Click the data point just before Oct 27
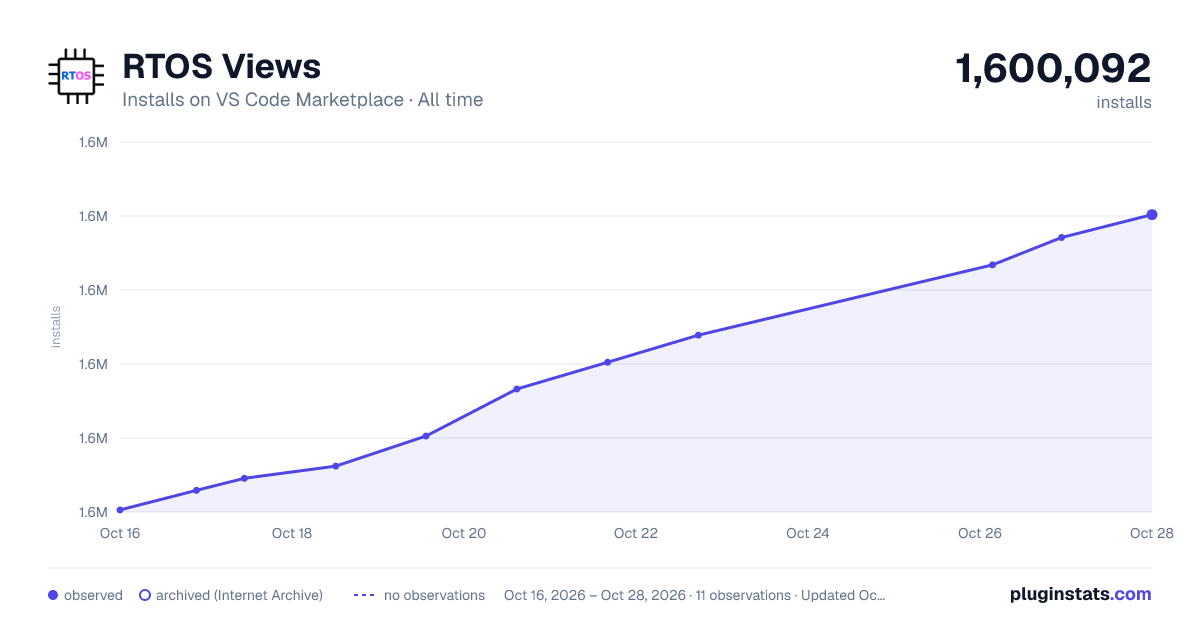The image size is (1200, 630). (x=1061, y=237)
